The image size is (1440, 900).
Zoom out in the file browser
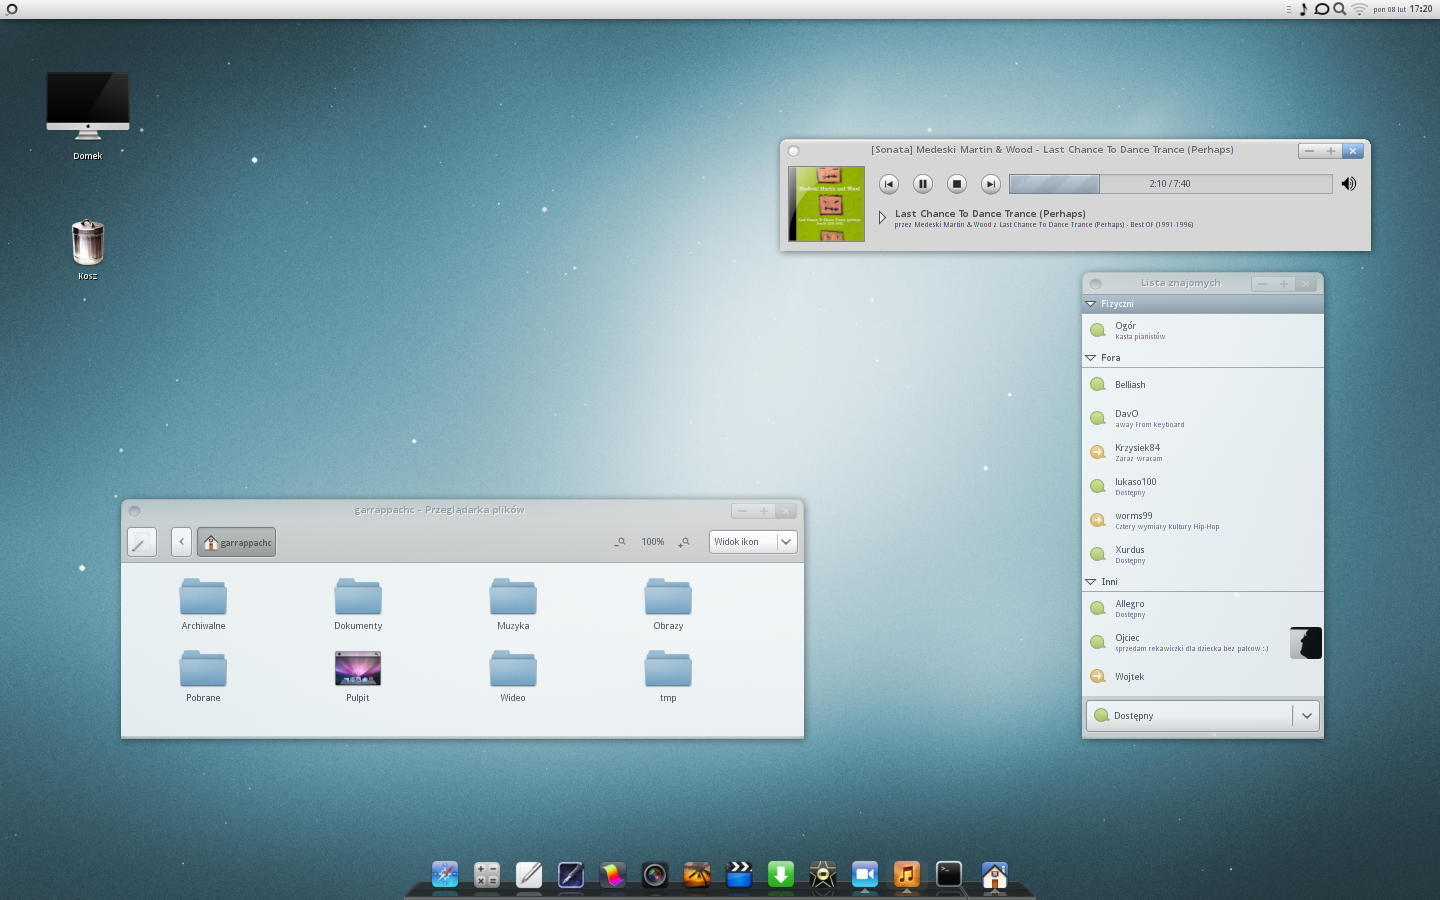point(620,542)
